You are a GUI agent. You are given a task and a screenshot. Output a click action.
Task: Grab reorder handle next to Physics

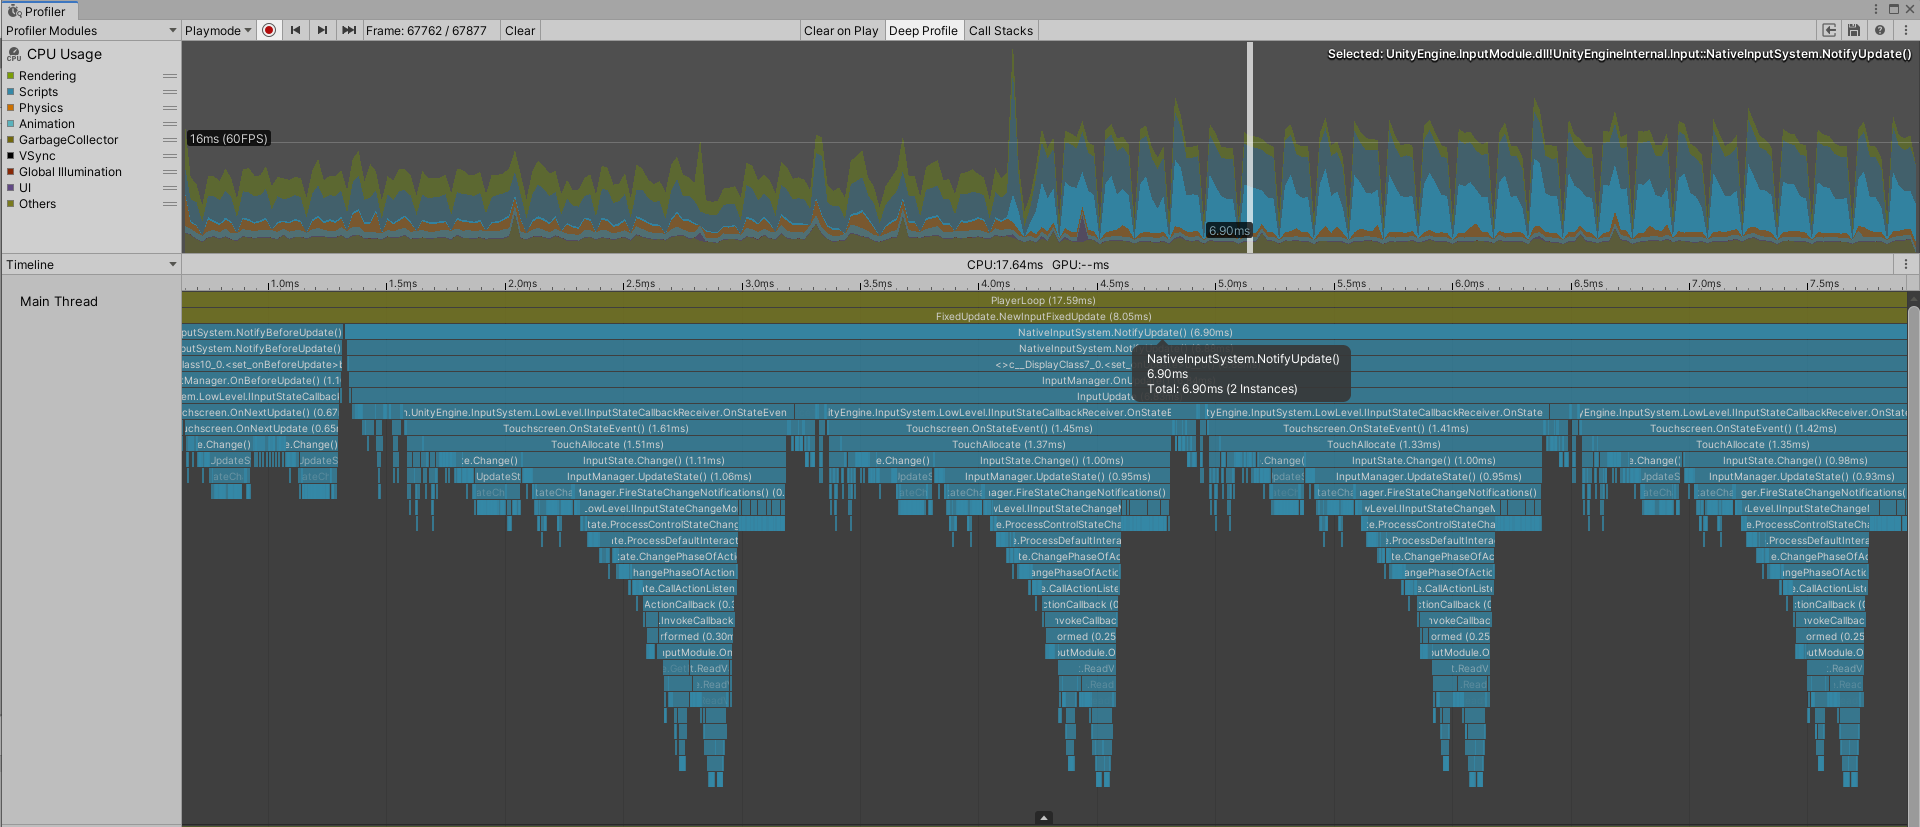click(x=170, y=108)
